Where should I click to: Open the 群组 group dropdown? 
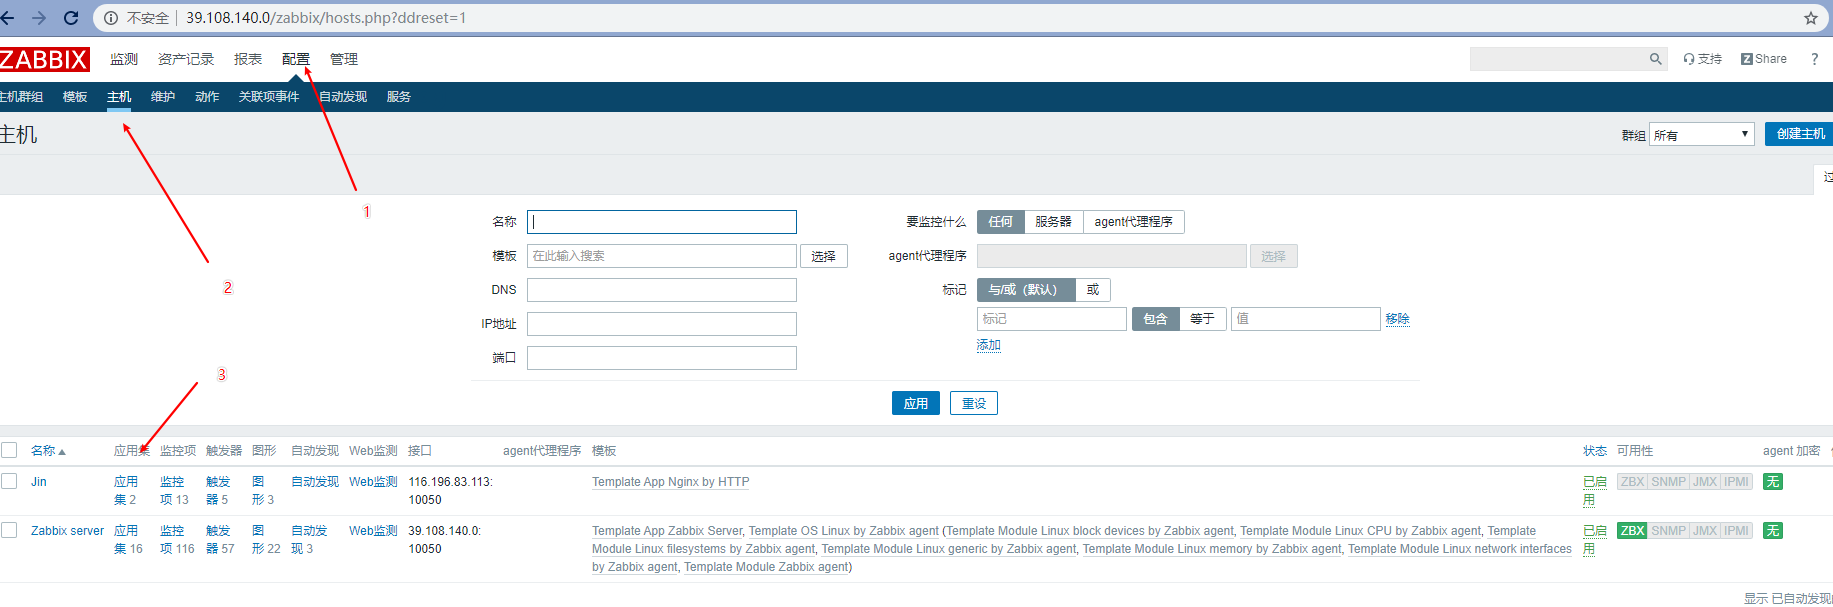point(1701,134)
